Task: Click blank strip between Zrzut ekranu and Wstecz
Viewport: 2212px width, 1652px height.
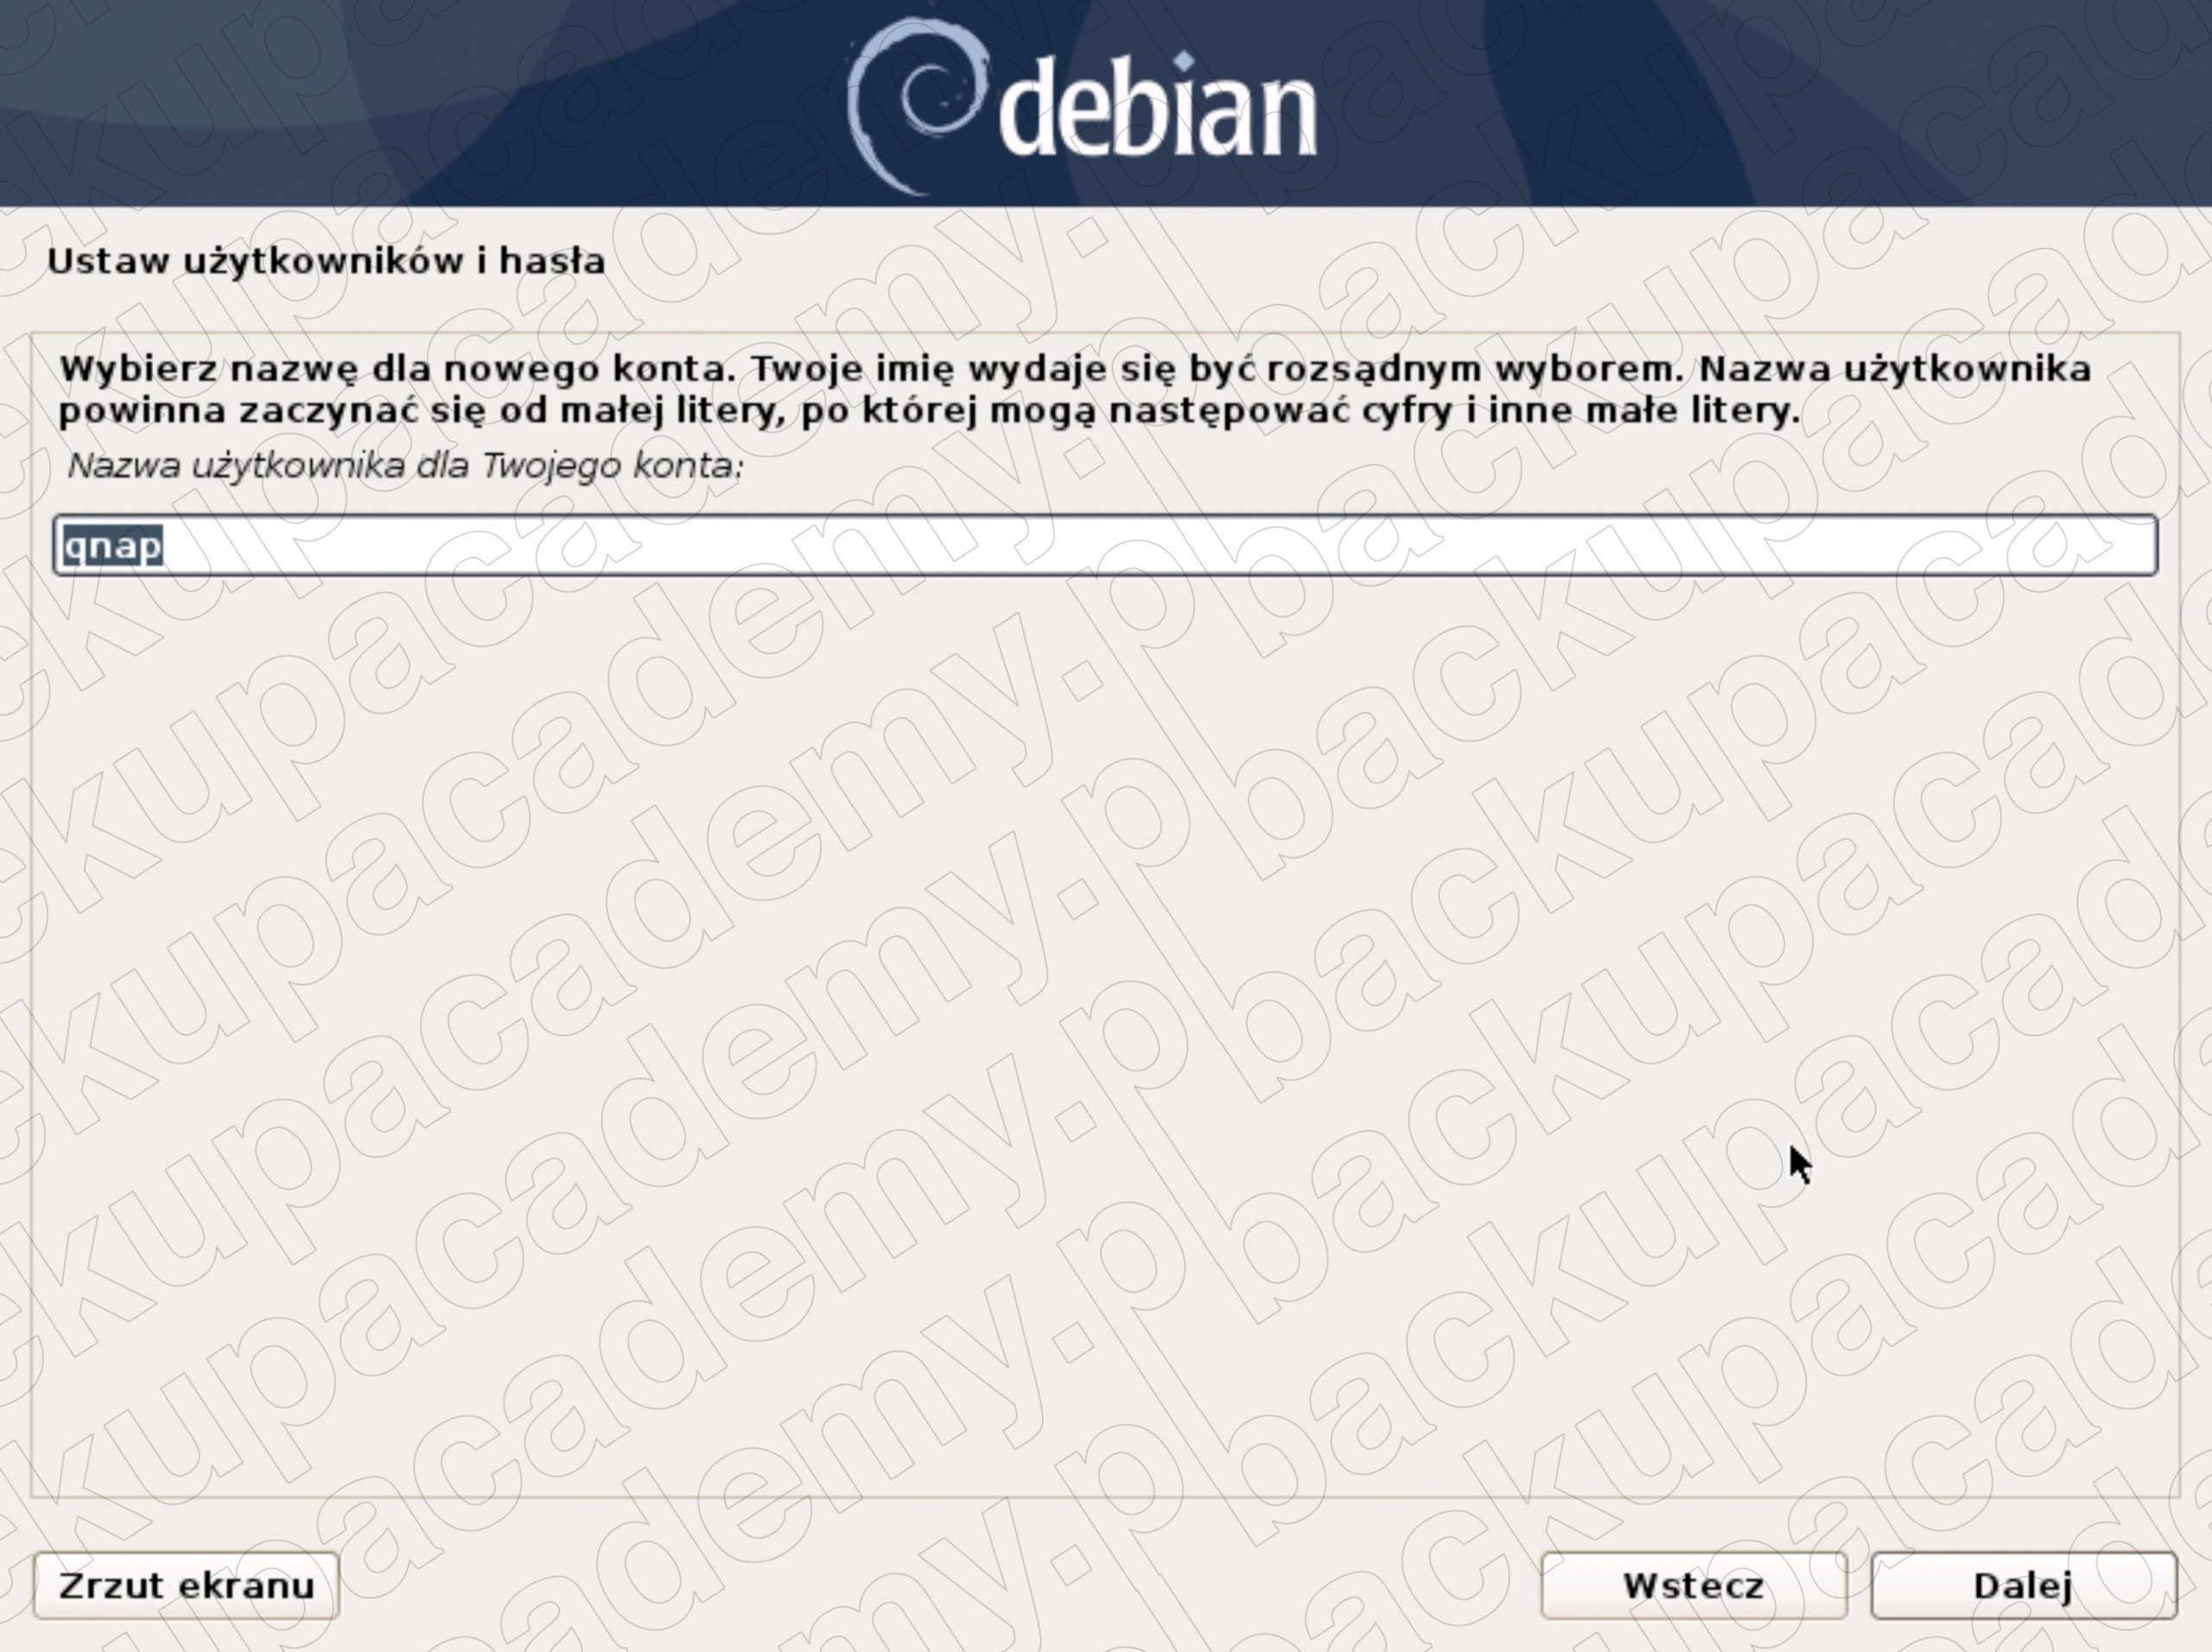Action: (x=940, y=1585)
